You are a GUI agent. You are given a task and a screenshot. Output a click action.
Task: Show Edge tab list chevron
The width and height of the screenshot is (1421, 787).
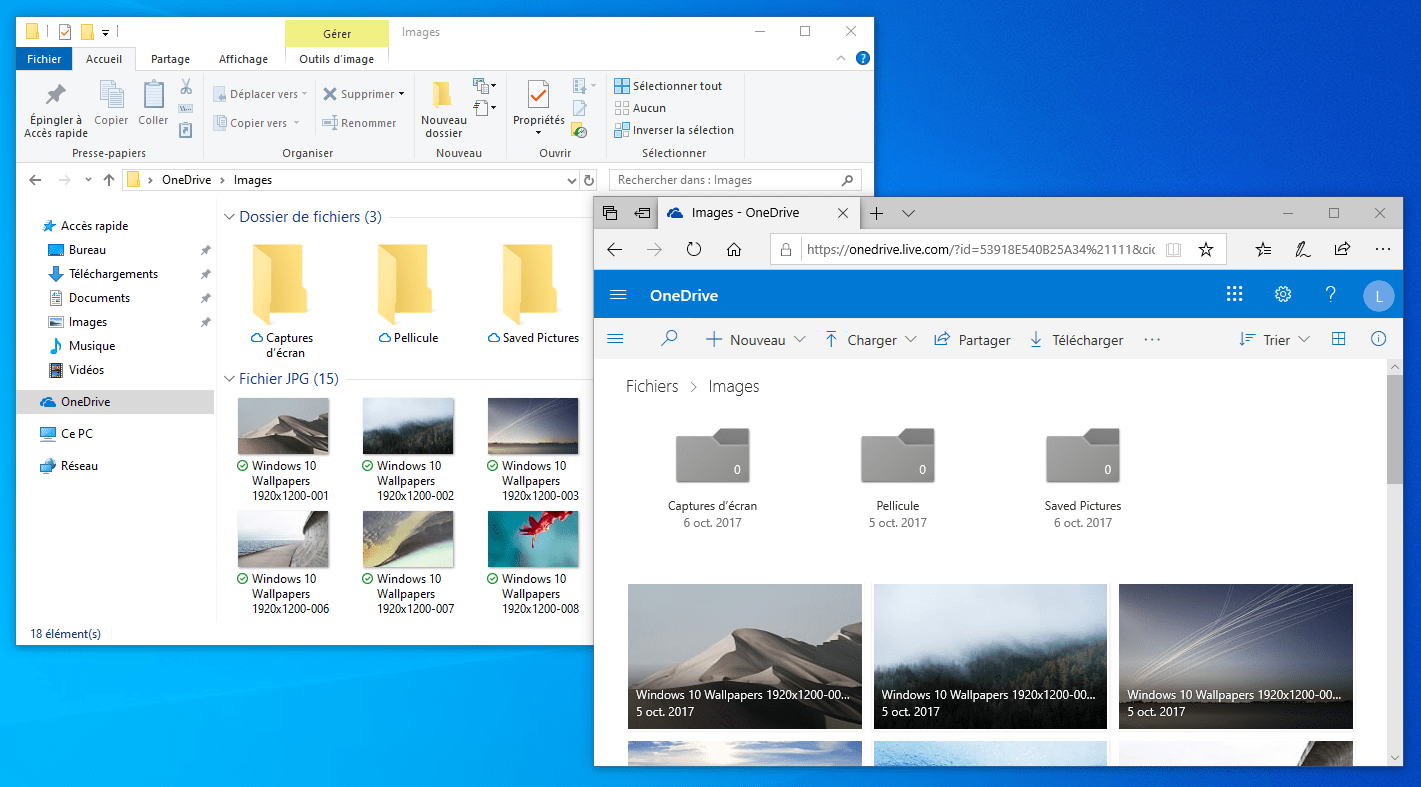[908, 213]
